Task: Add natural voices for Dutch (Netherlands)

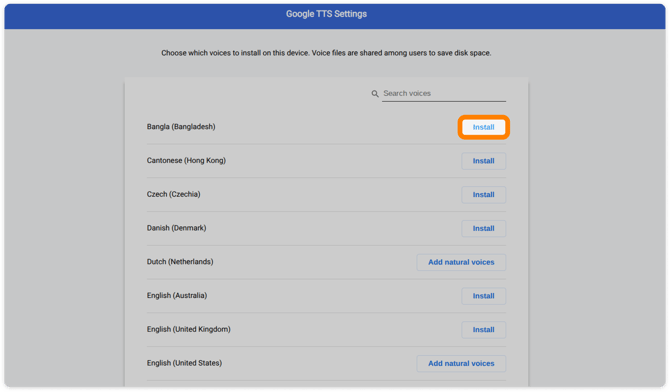Action: (461, 262)
